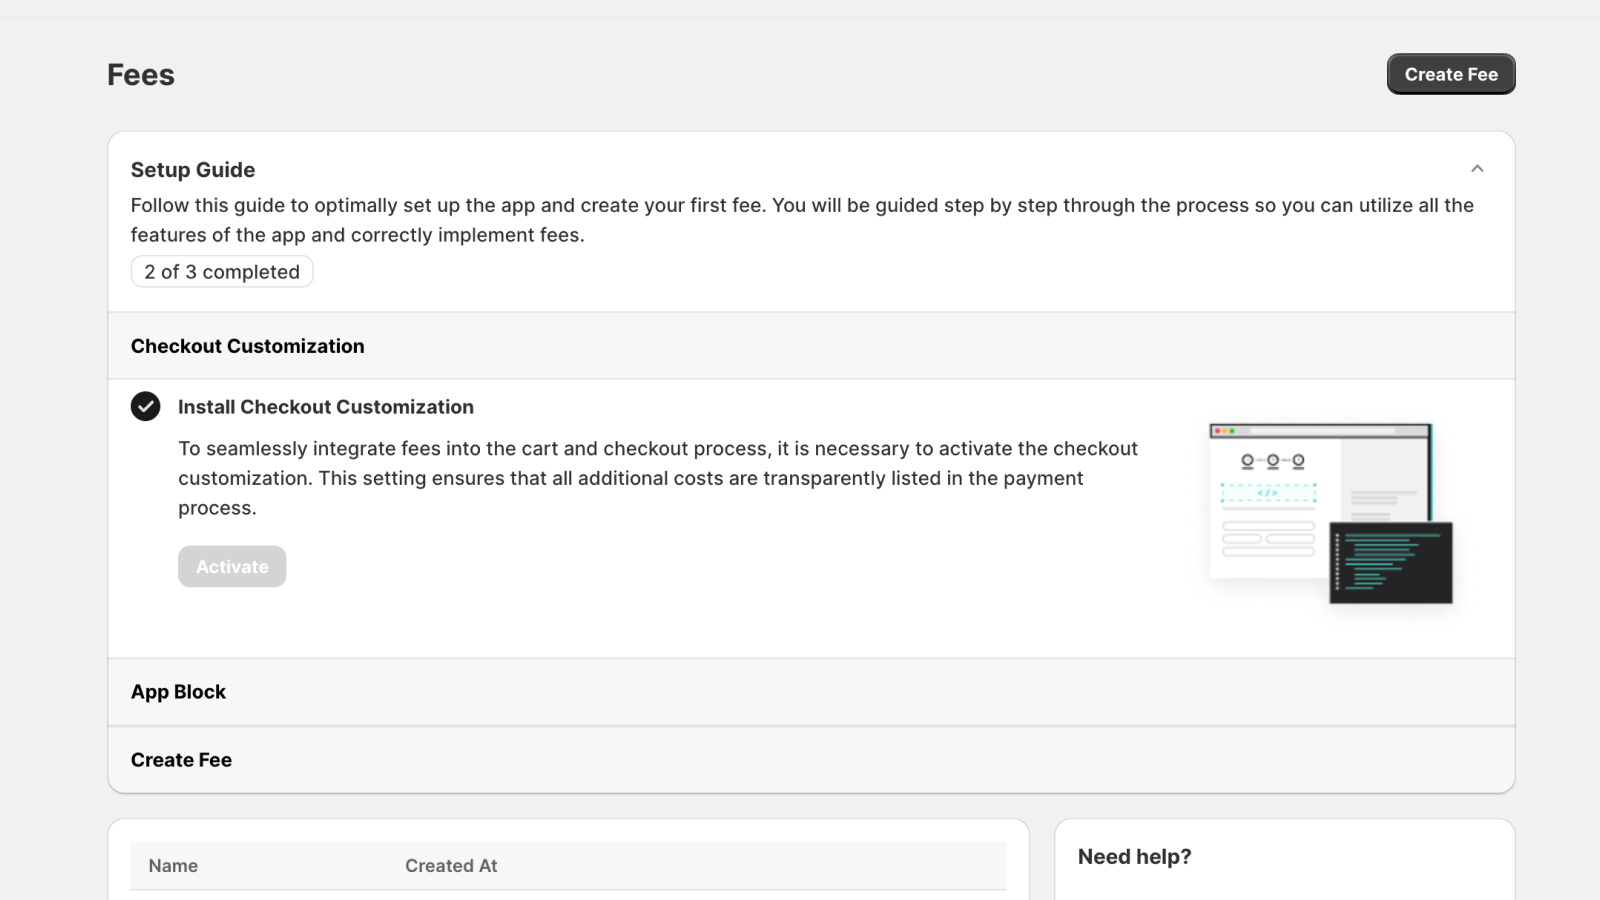Click the Install Checkout Customization title
Screen dimensions: 1600x900
(326, 406)
